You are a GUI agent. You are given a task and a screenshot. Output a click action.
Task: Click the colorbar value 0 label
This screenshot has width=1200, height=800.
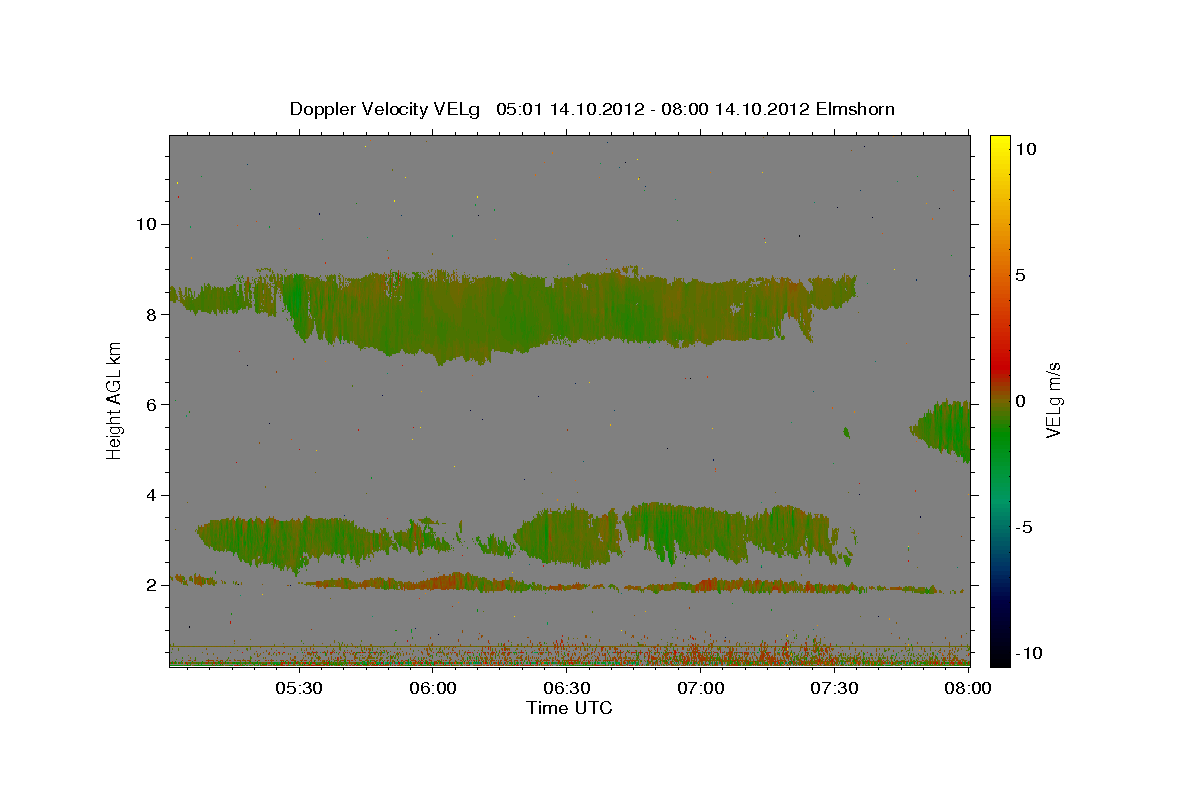(1021, 401)
